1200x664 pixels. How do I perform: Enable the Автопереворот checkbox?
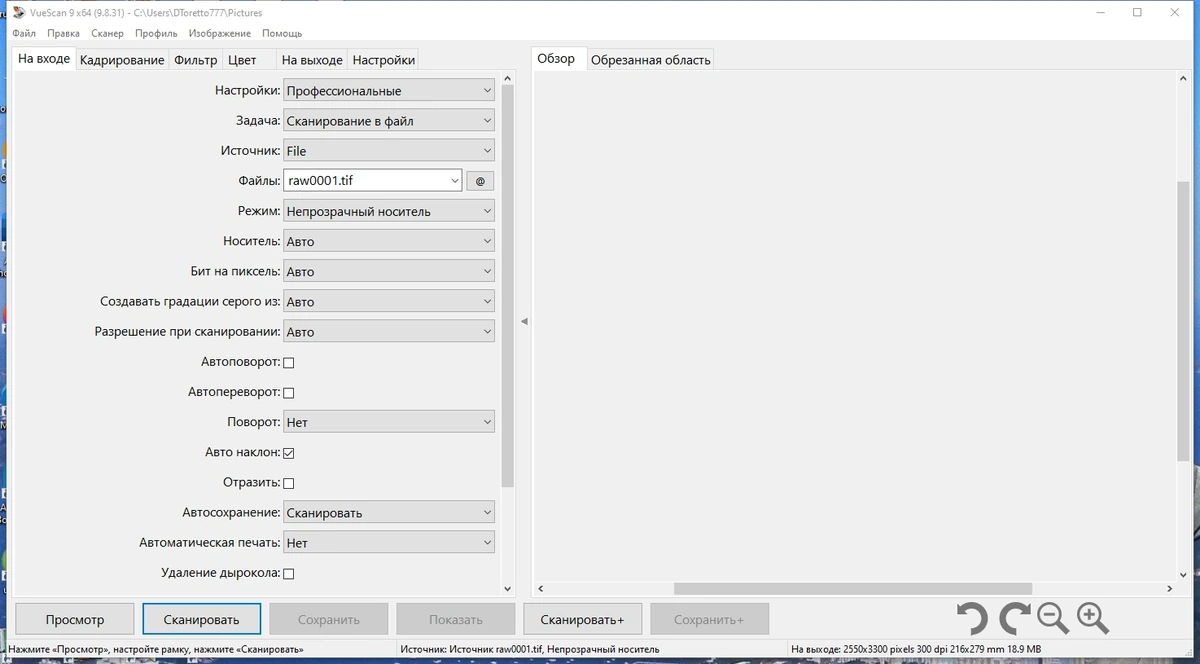click(x=289, y=392)
